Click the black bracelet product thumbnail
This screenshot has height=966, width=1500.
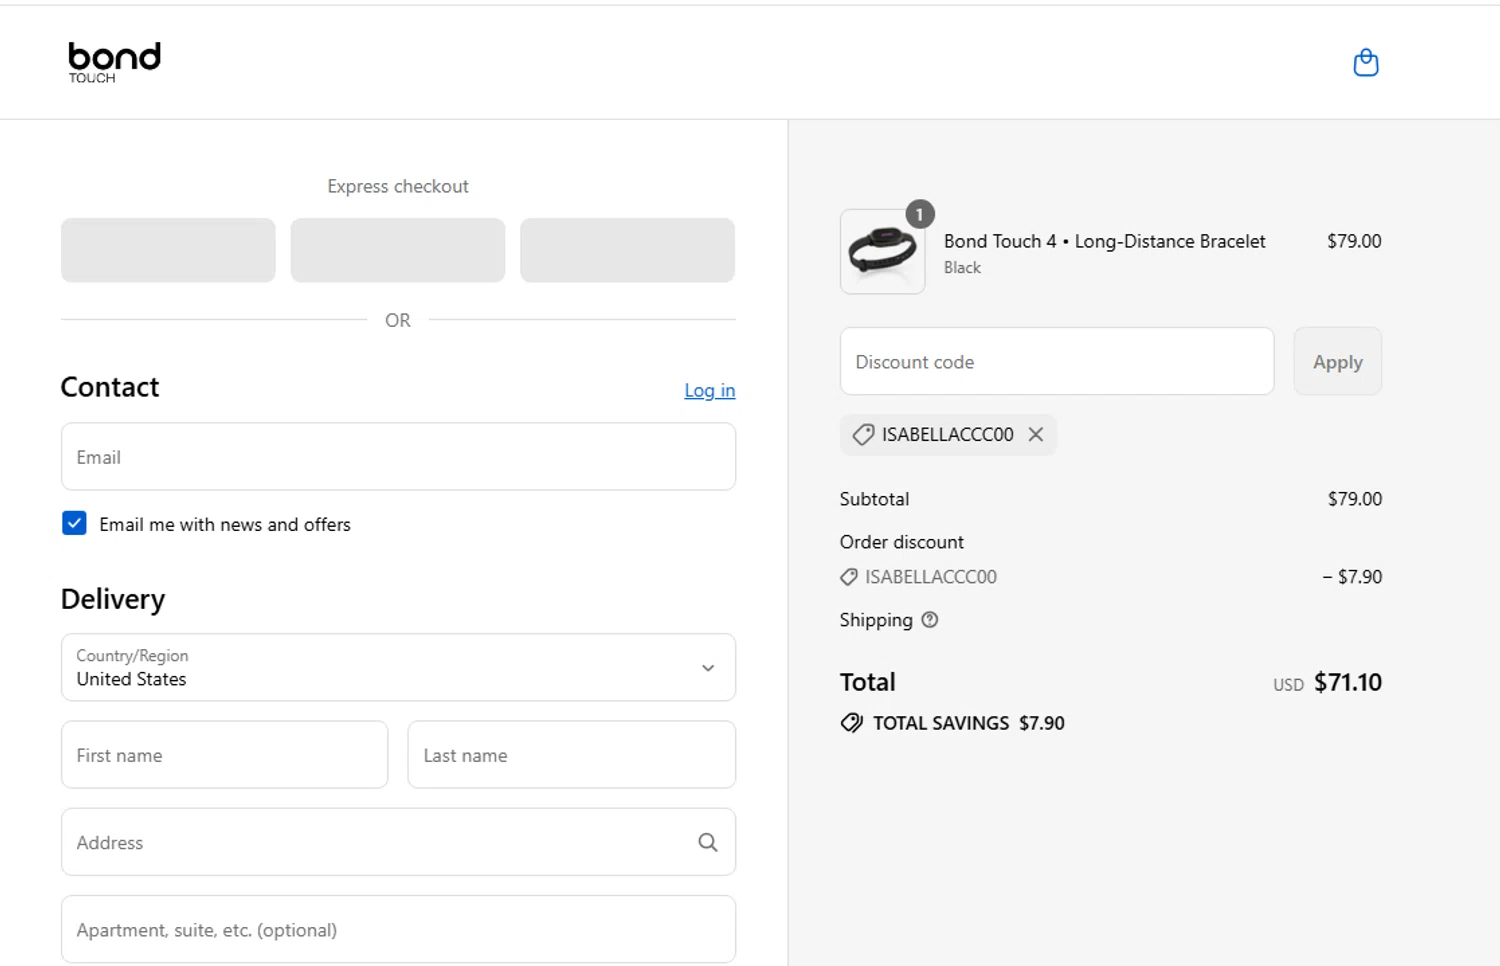tap(882, 252)
